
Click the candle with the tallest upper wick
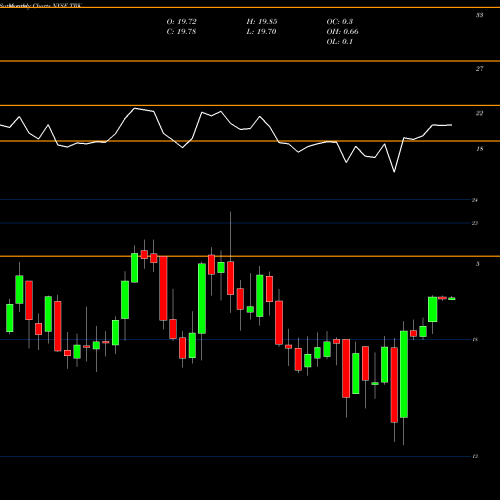point(230,278)
